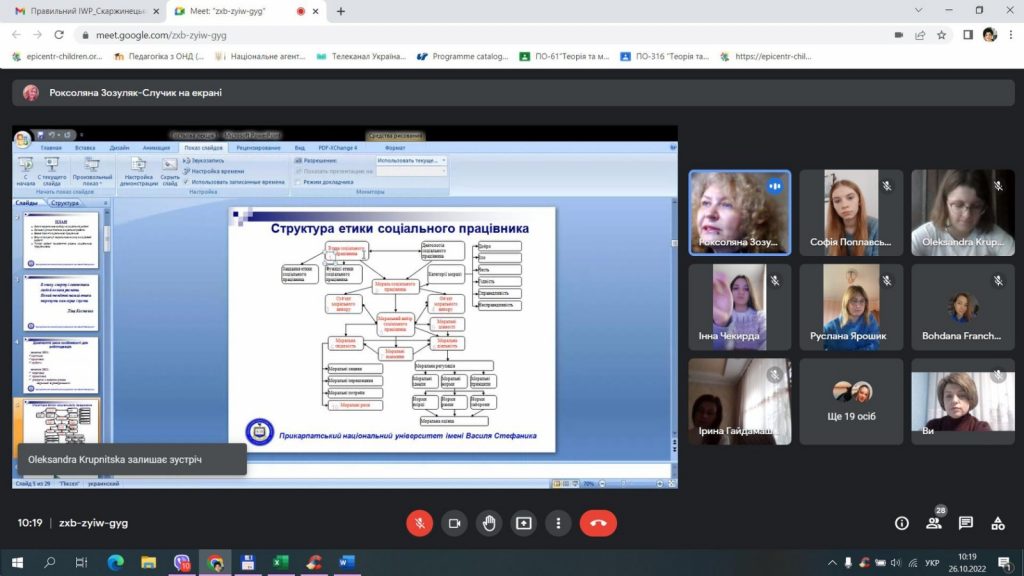Click the 'Ще 19 осіб' participants tile
Screen dimensions: 1024x576
[x=853, y=402]
